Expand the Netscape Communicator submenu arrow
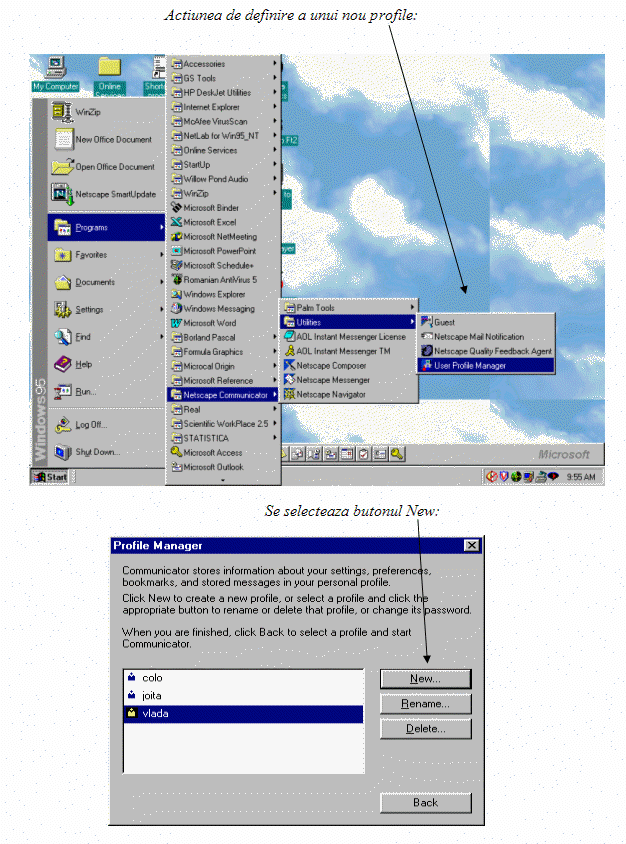626x844 pixels. (x=275, y=395)
